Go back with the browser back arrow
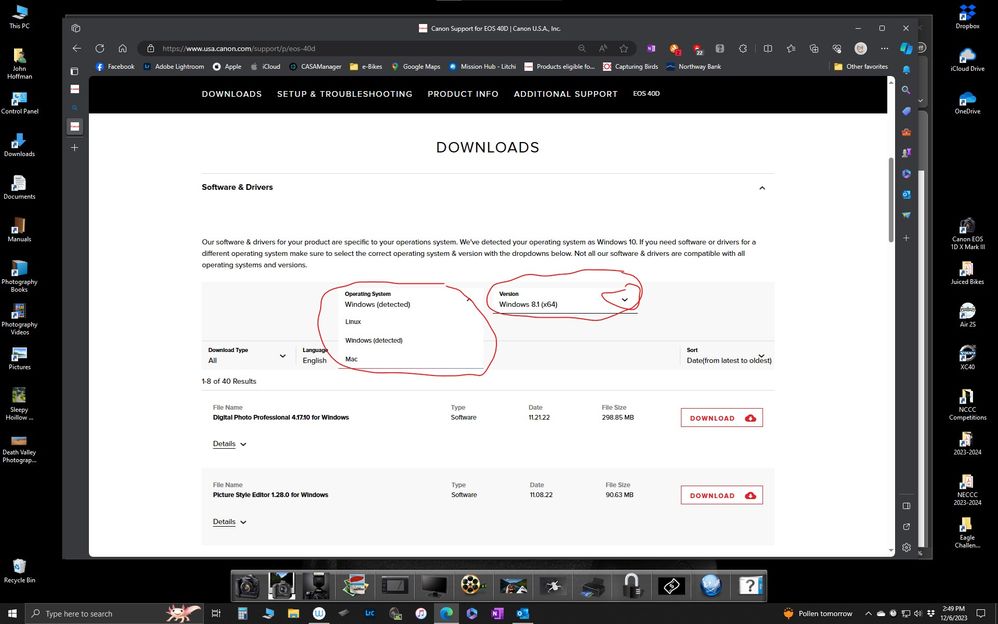The image size is (998, 624). pos(77,48)
